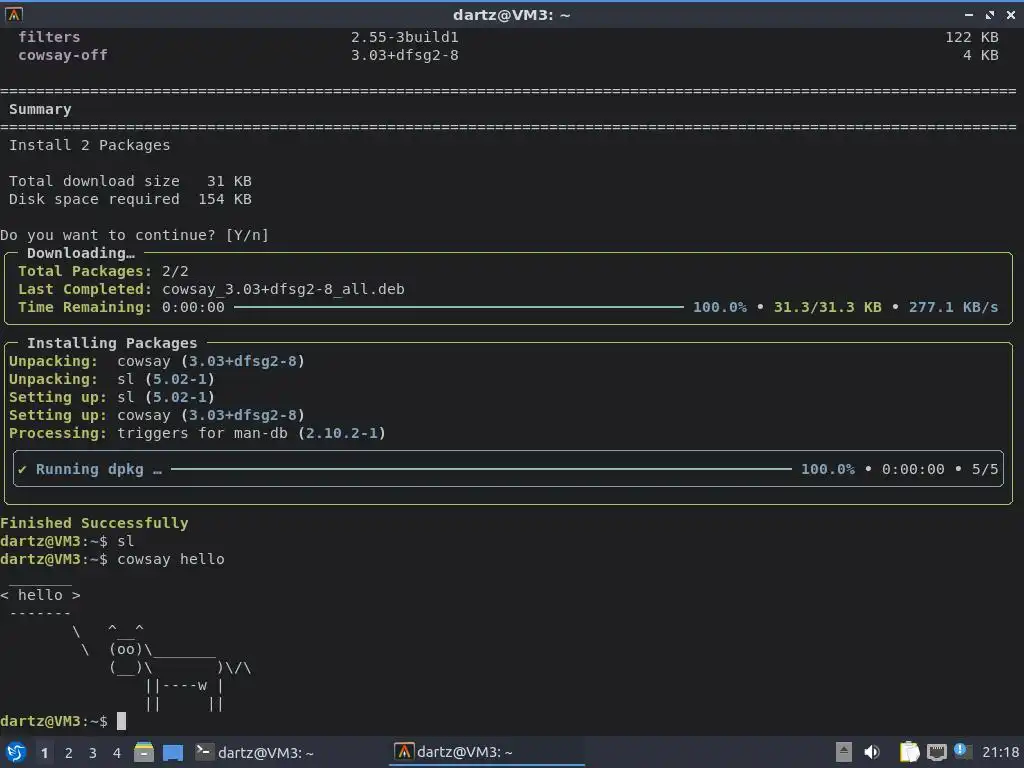Click the 21:18 clock
The image size is (1024, 768).
pyautogui.click(x=1000, y=752)
